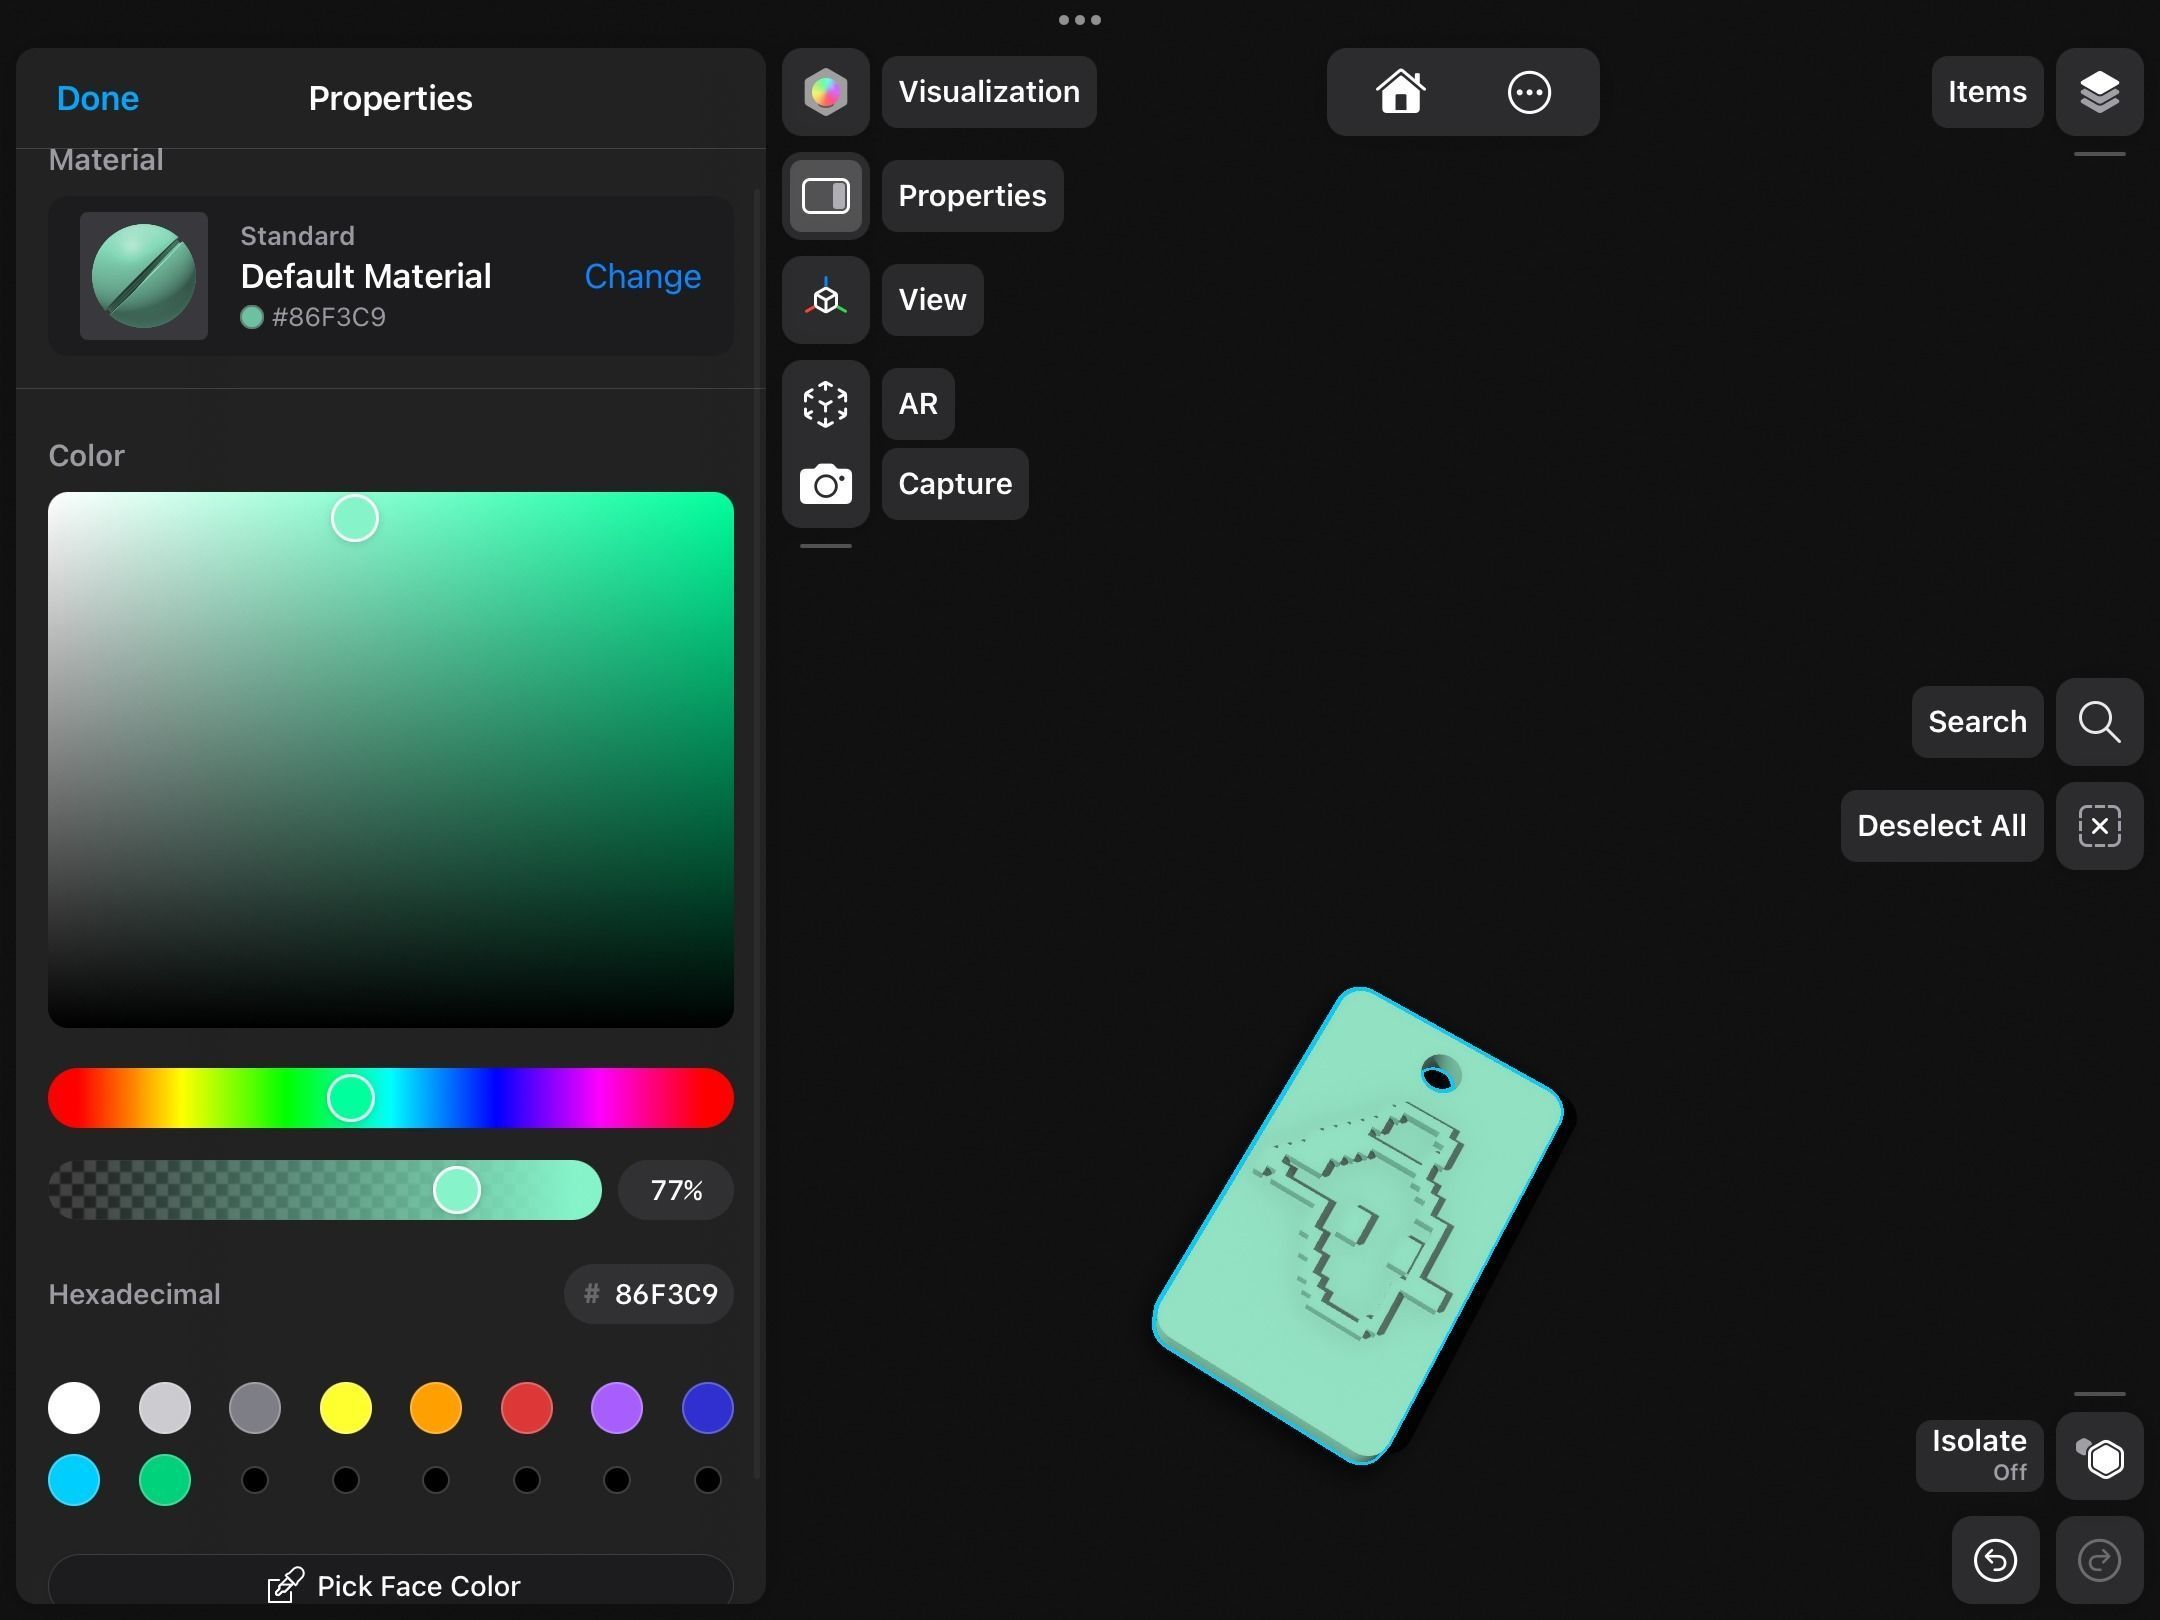Screen dimensions: 2160x1620
Task: Open the View axis cube icon
Action: tap(826, 300)
